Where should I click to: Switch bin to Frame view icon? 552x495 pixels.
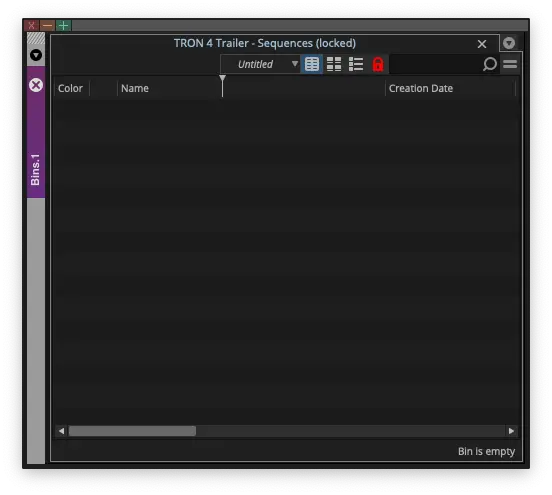click(334, 64)
